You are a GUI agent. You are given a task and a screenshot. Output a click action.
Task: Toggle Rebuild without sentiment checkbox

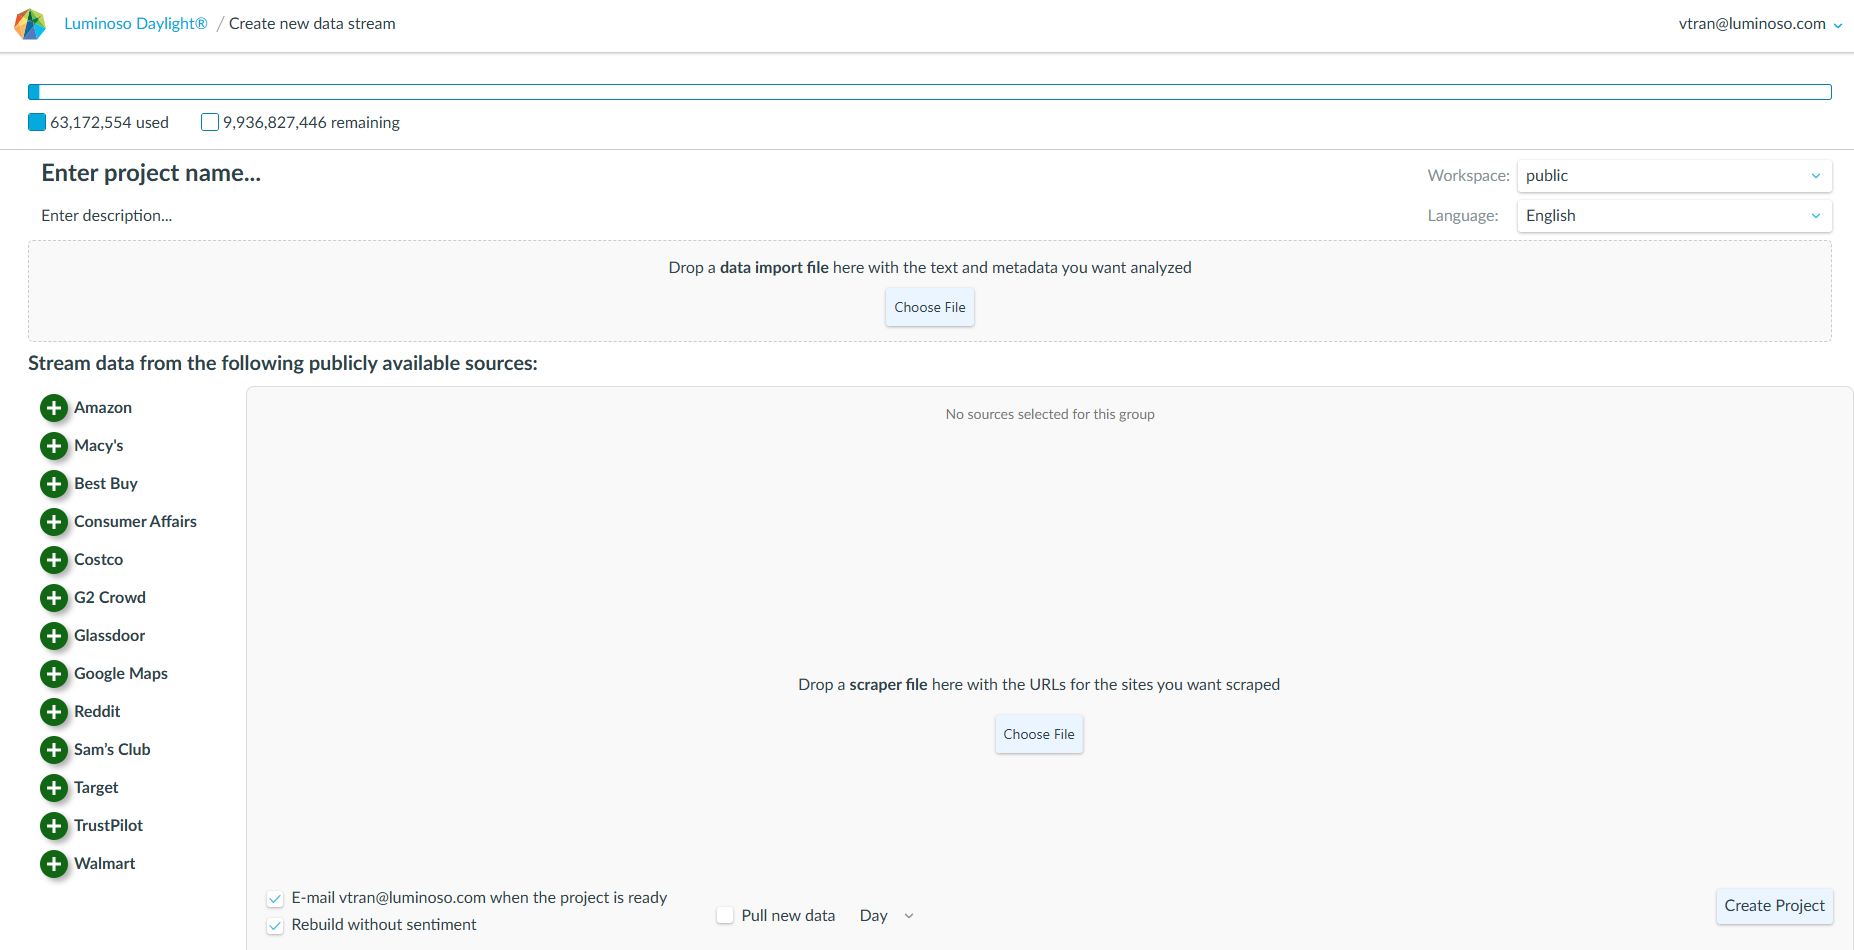coord(275,926)
